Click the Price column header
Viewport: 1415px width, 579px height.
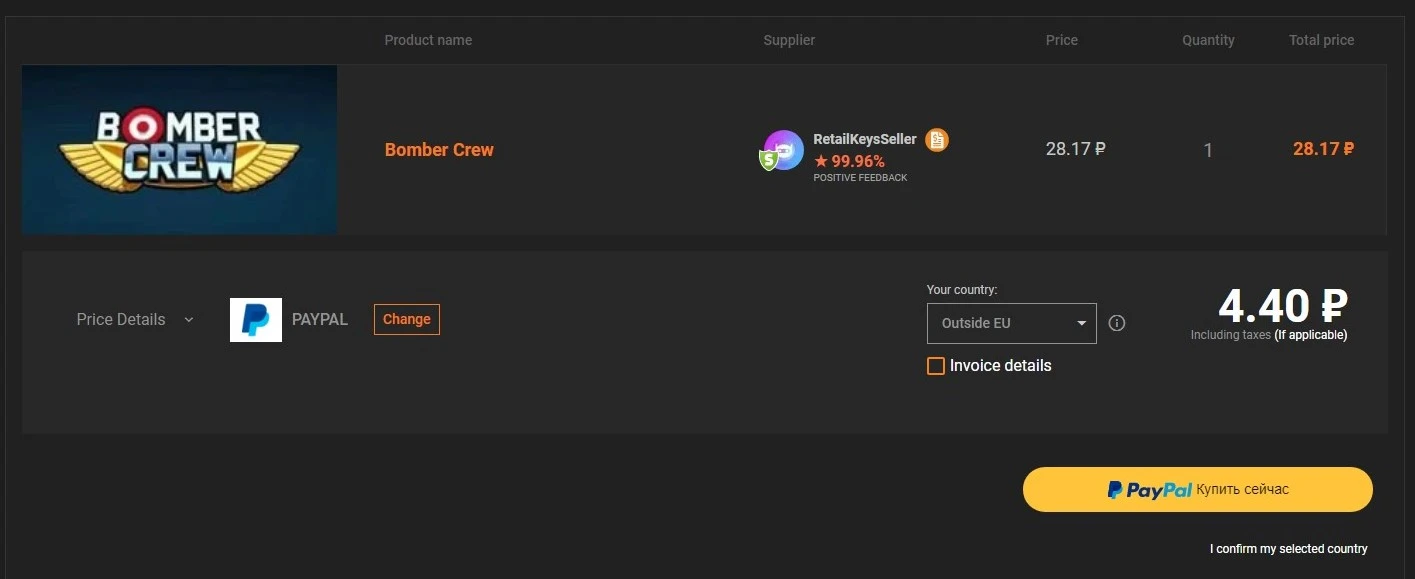1062,40
